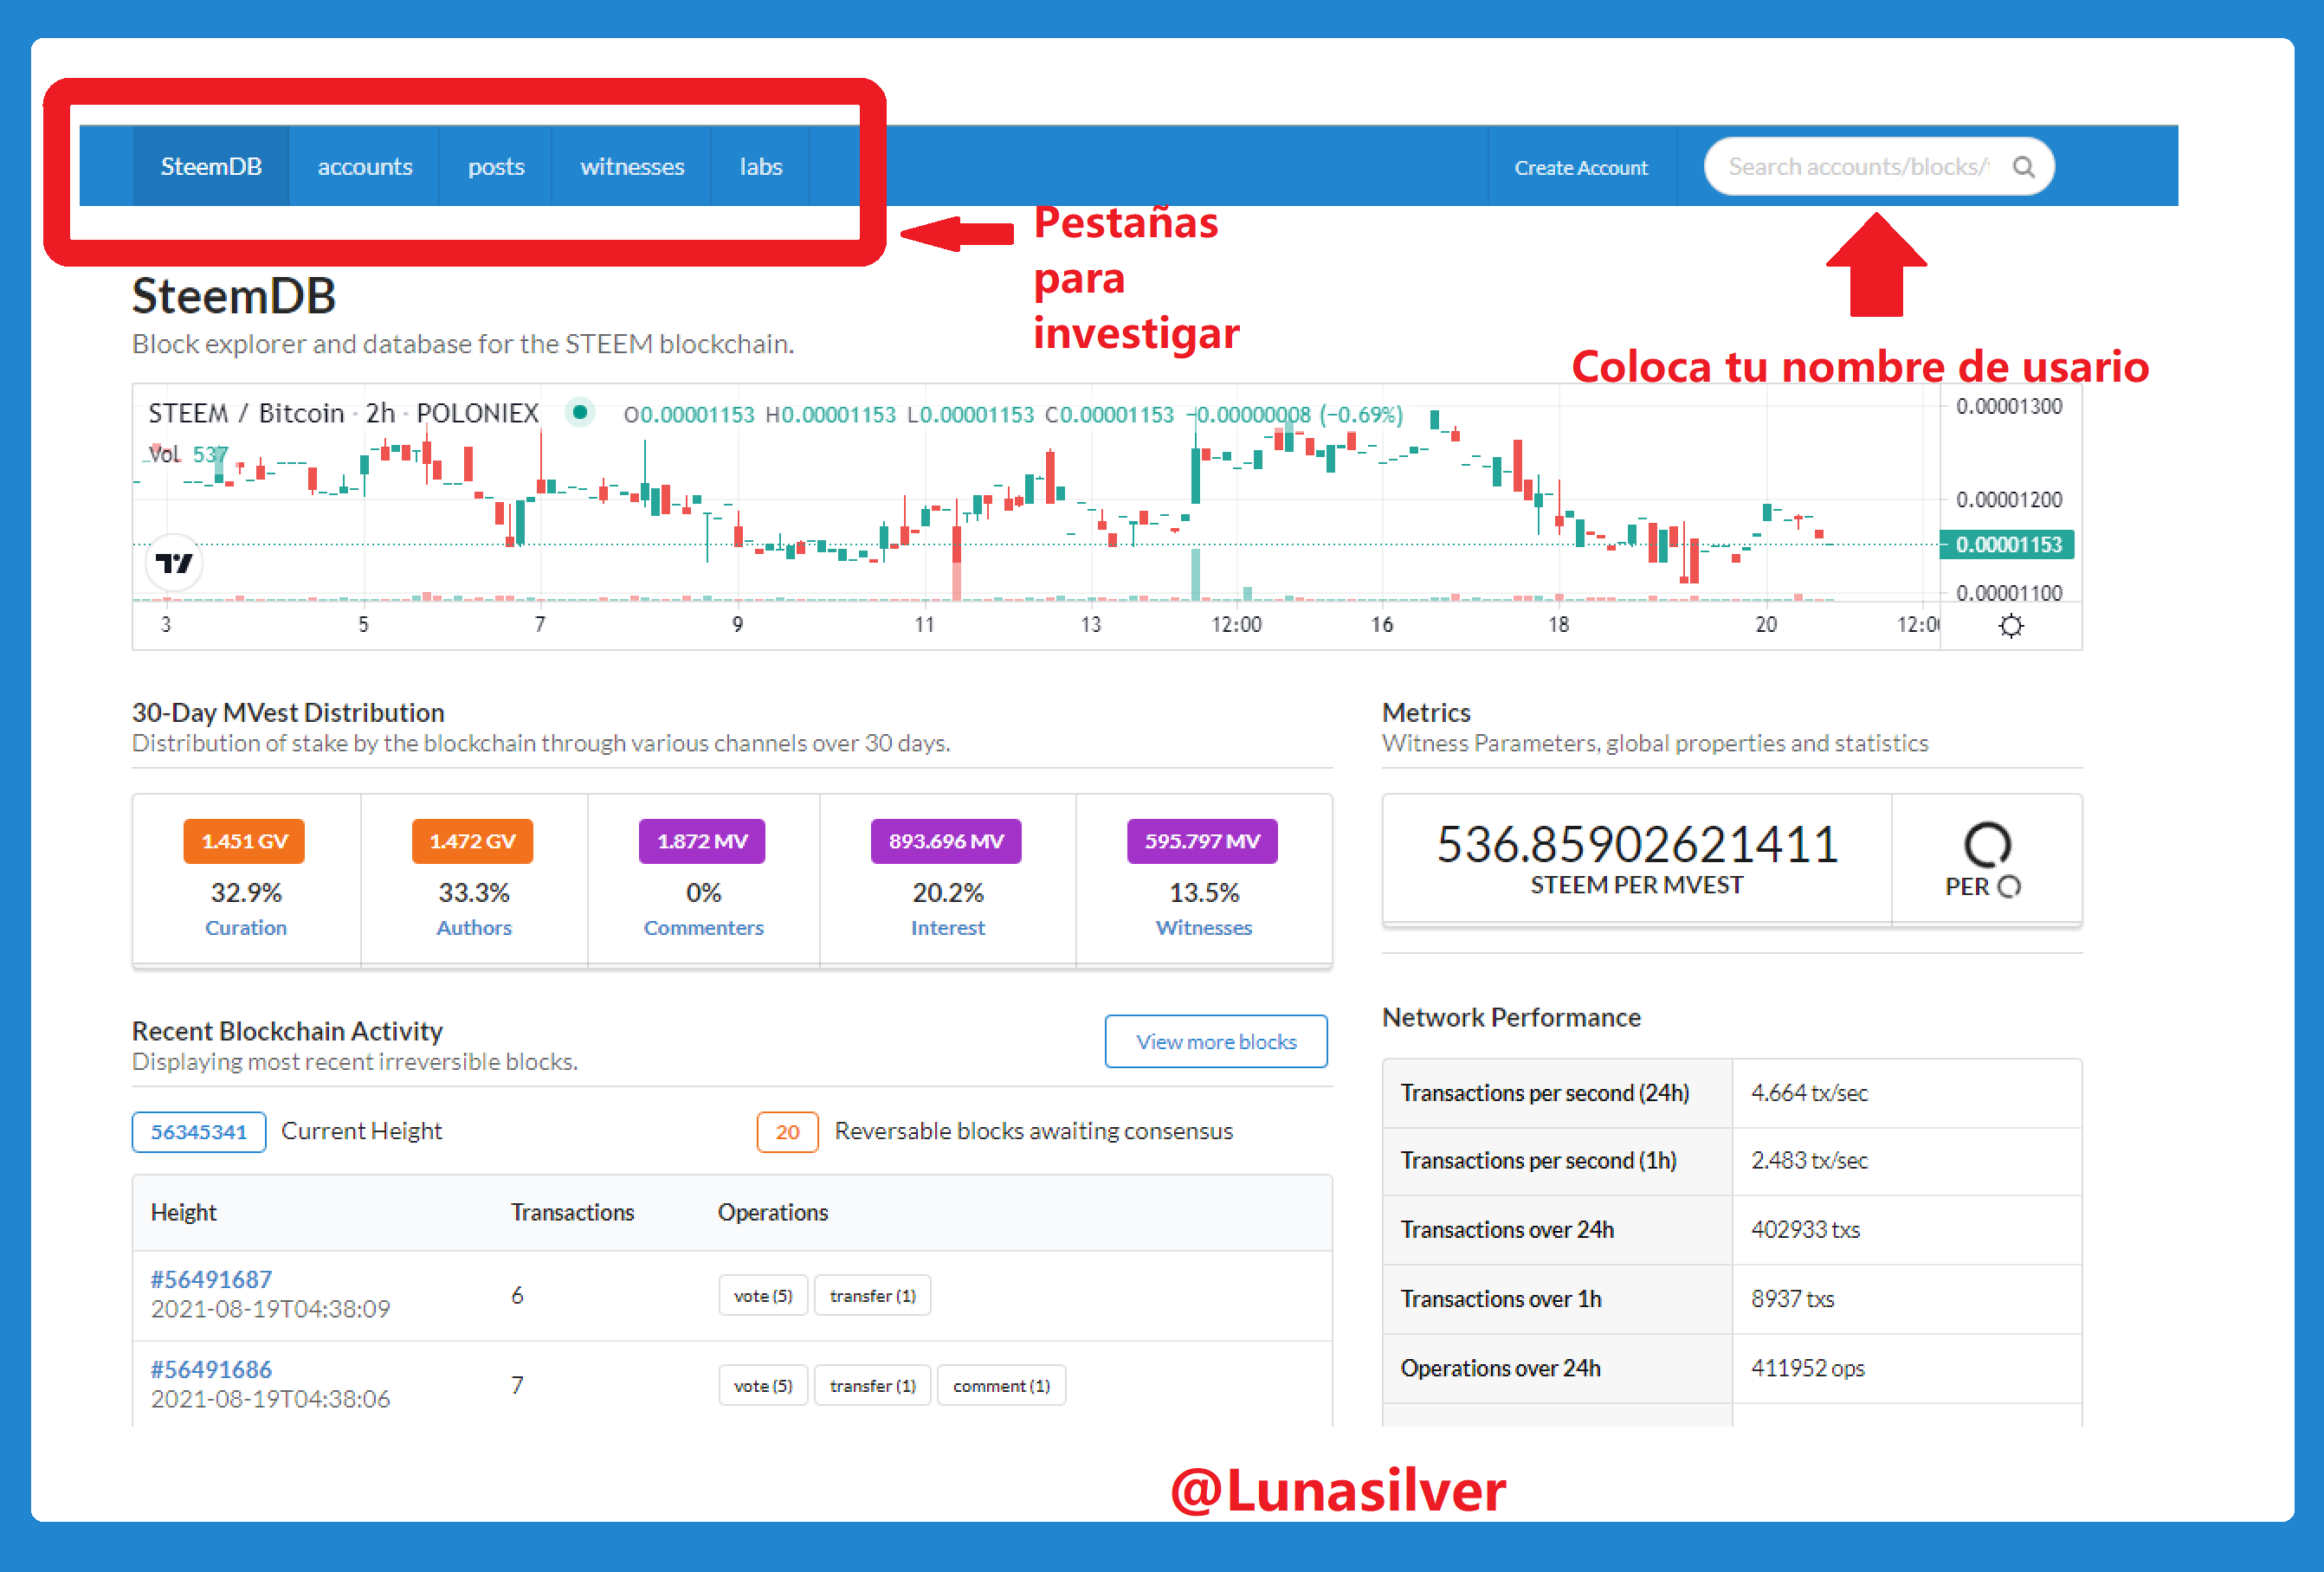Click transfer (1) tag in block #56491686
2324x1572 pixels.
click(872, 1385)
